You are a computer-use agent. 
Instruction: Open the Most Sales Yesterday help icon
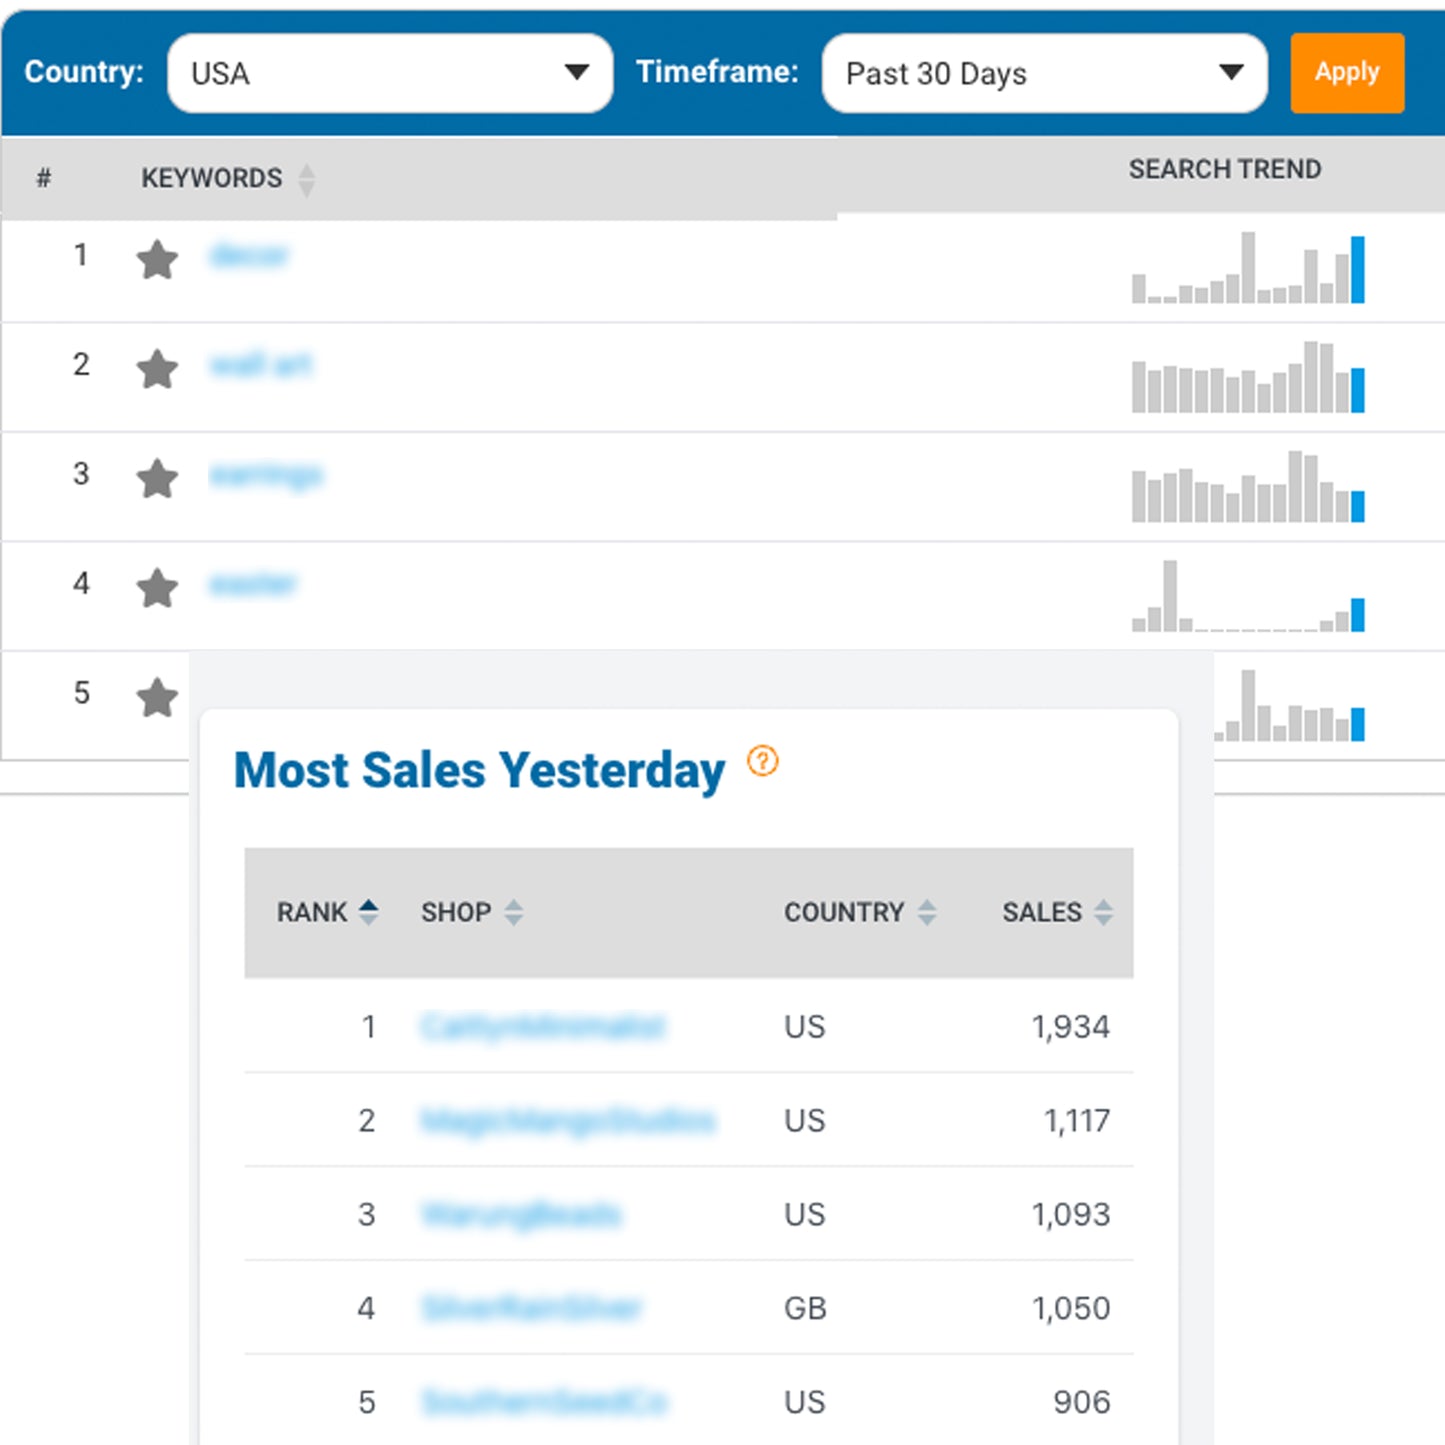coord(762,762)
